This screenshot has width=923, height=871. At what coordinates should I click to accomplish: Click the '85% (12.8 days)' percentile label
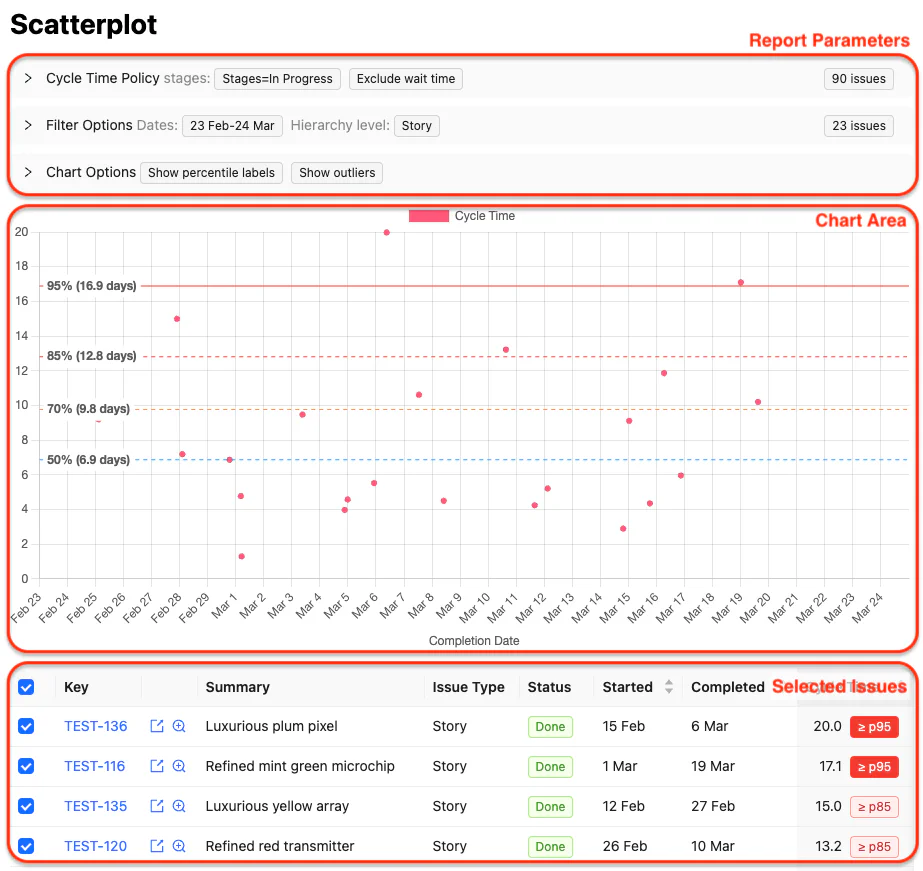[x=92, y=356]
